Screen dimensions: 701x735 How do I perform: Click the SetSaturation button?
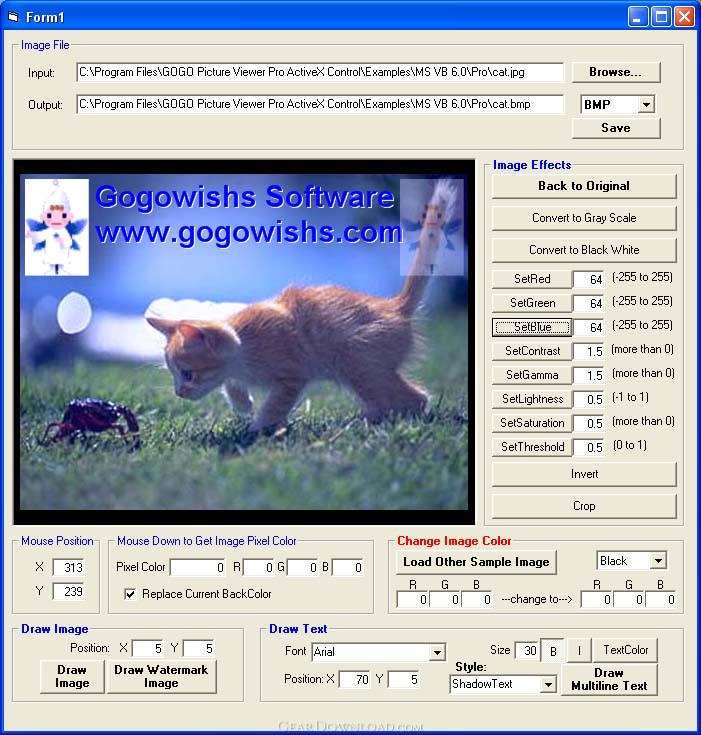[532, 423]
